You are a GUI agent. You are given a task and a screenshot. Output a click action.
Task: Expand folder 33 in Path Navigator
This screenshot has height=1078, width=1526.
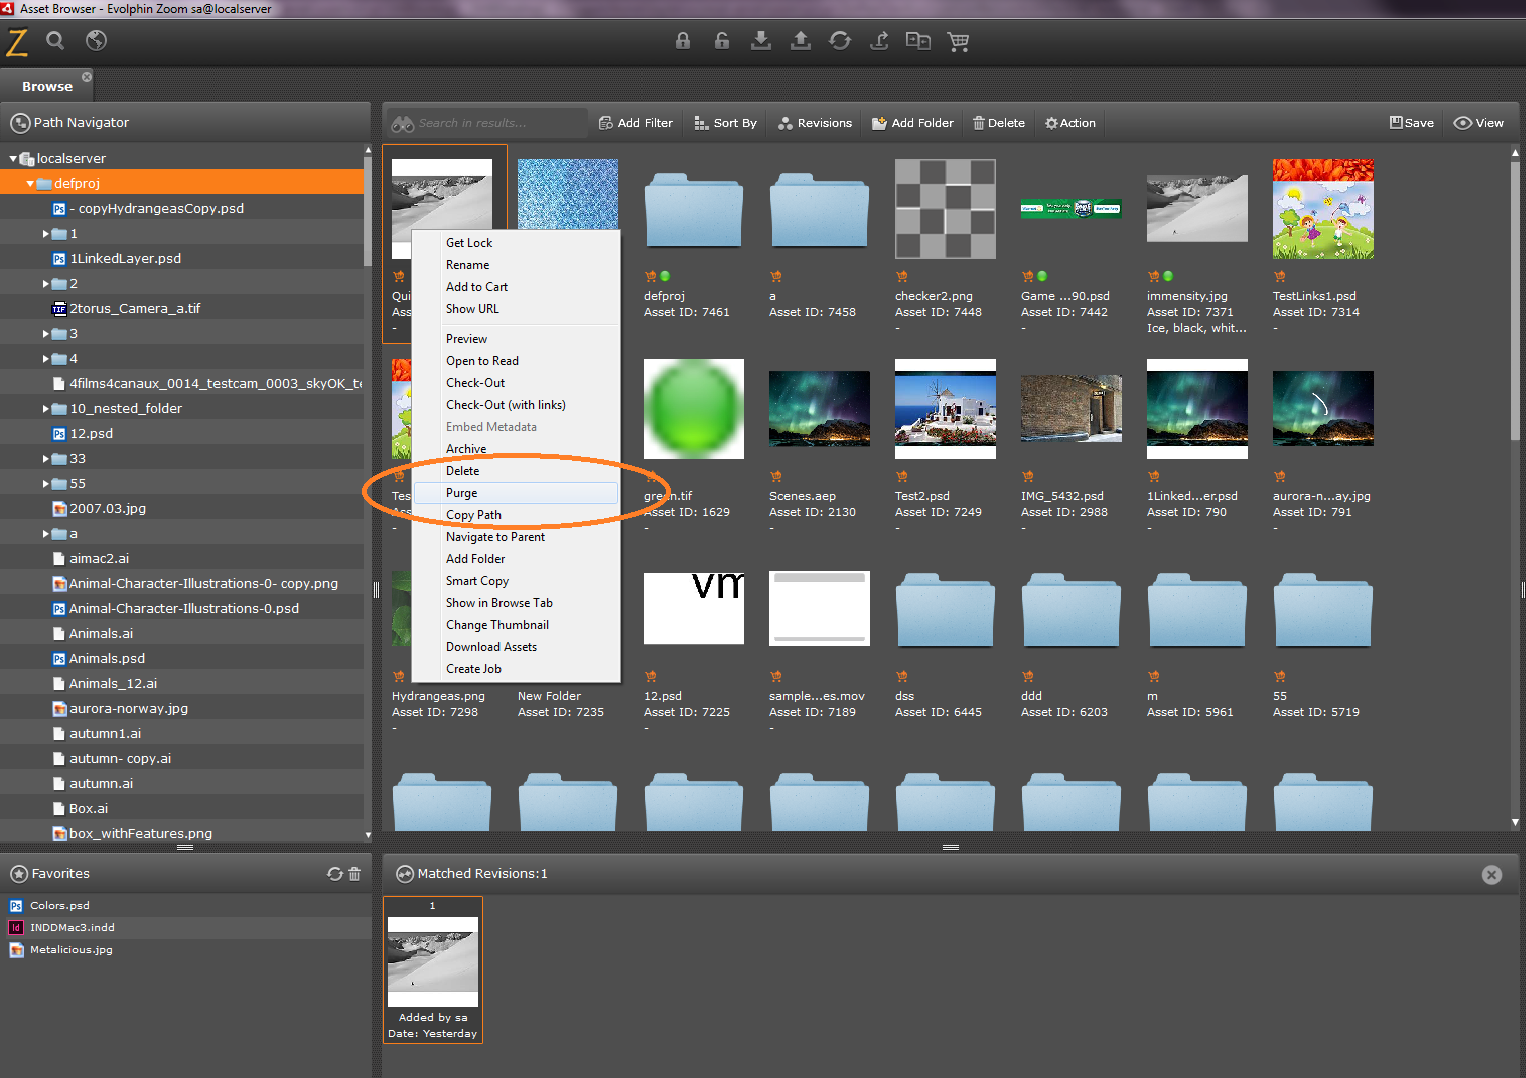point(46,459)
